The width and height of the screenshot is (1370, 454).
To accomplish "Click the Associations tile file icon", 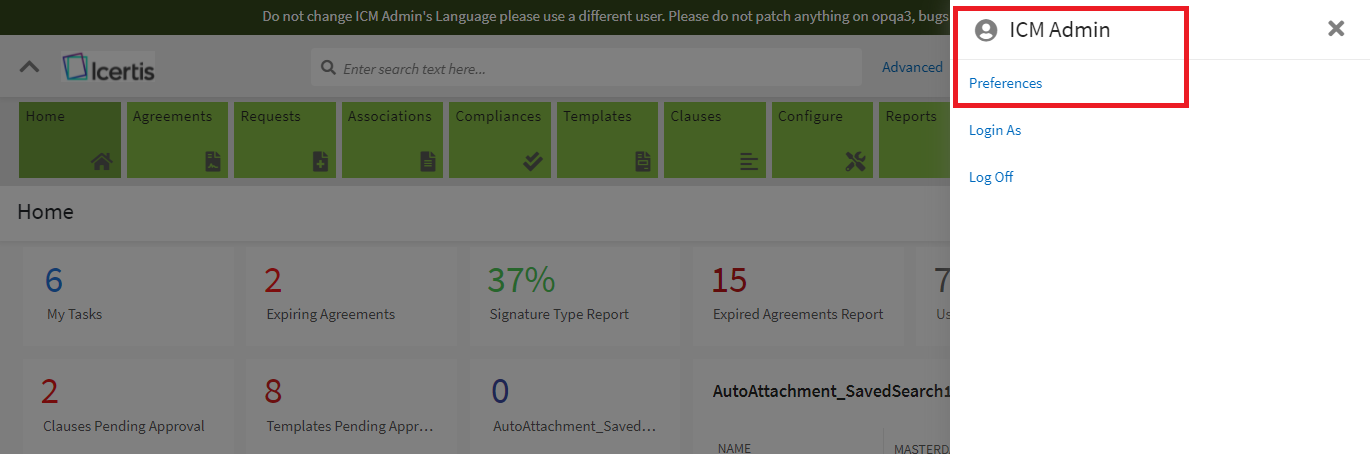I will point(428,161).
